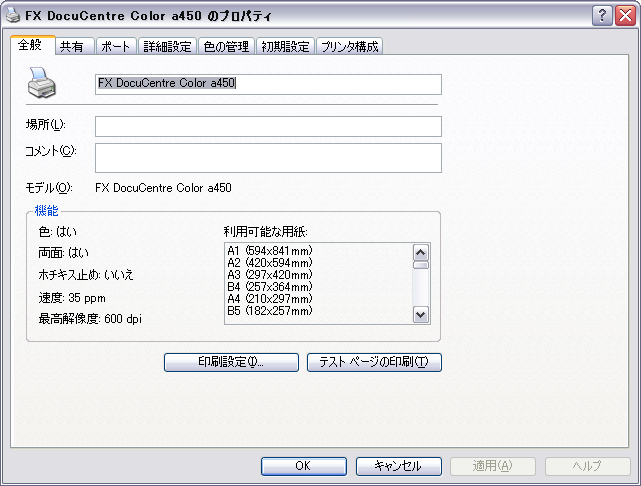The height and width of the screenshot is (486, 641).
Task: Click the キャンセル button
Action: click(397, 466)
